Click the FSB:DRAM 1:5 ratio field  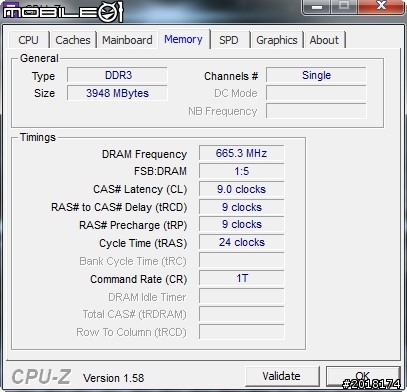pos(242,171)
